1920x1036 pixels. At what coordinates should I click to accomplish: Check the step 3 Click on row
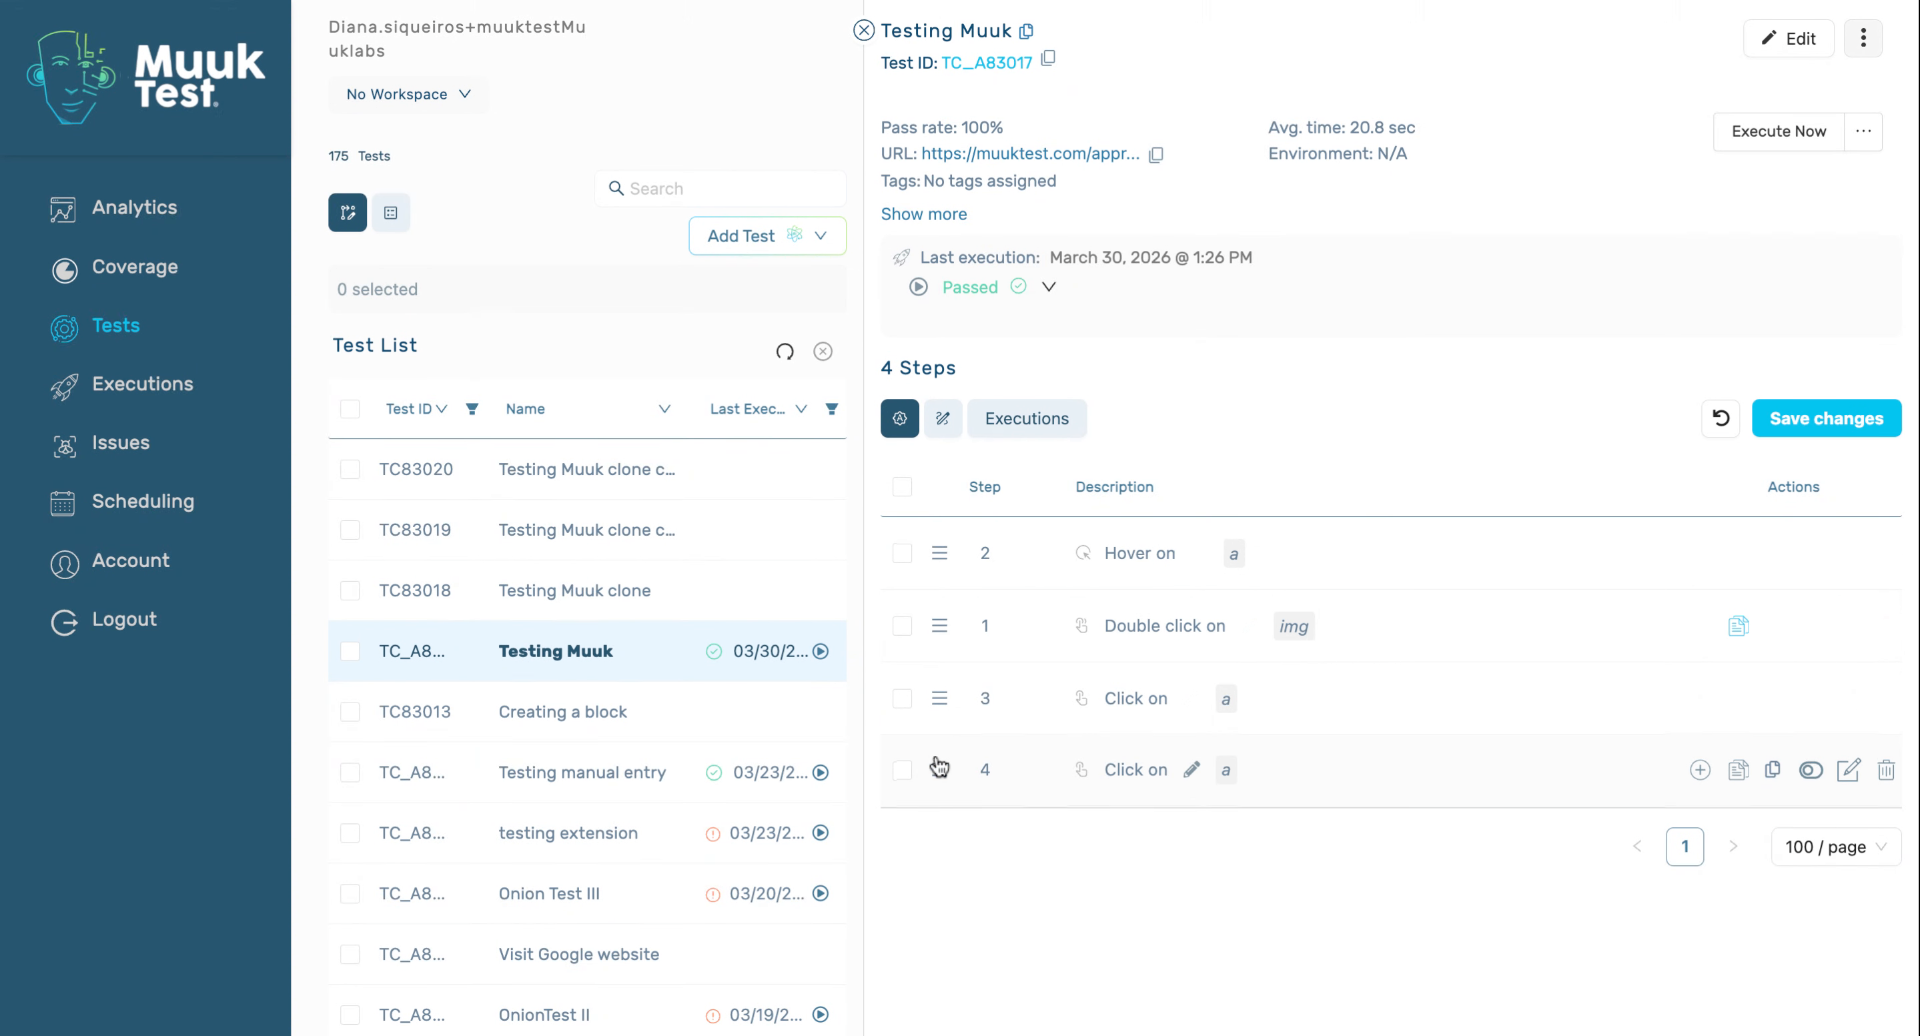[902, 698]
